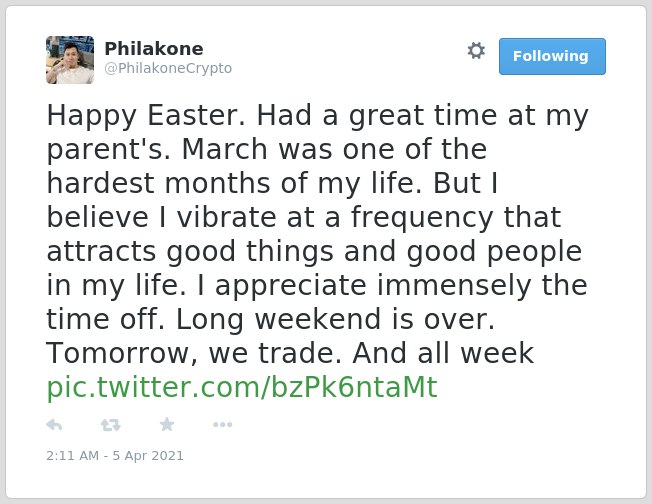Toggle the Following button
Screen dimensions: 652x504
pyautogui.click(x=552, y=57)
